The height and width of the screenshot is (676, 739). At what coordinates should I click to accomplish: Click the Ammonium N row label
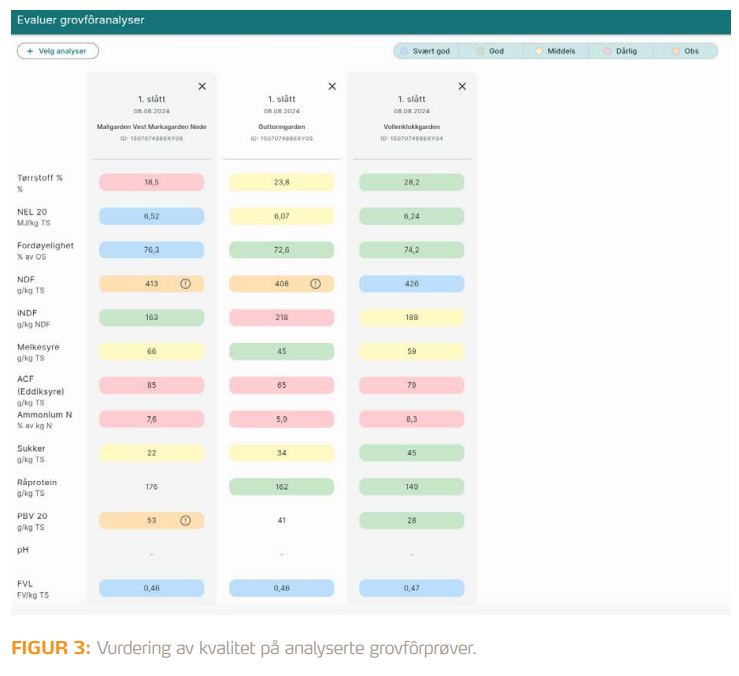(44, 415)
